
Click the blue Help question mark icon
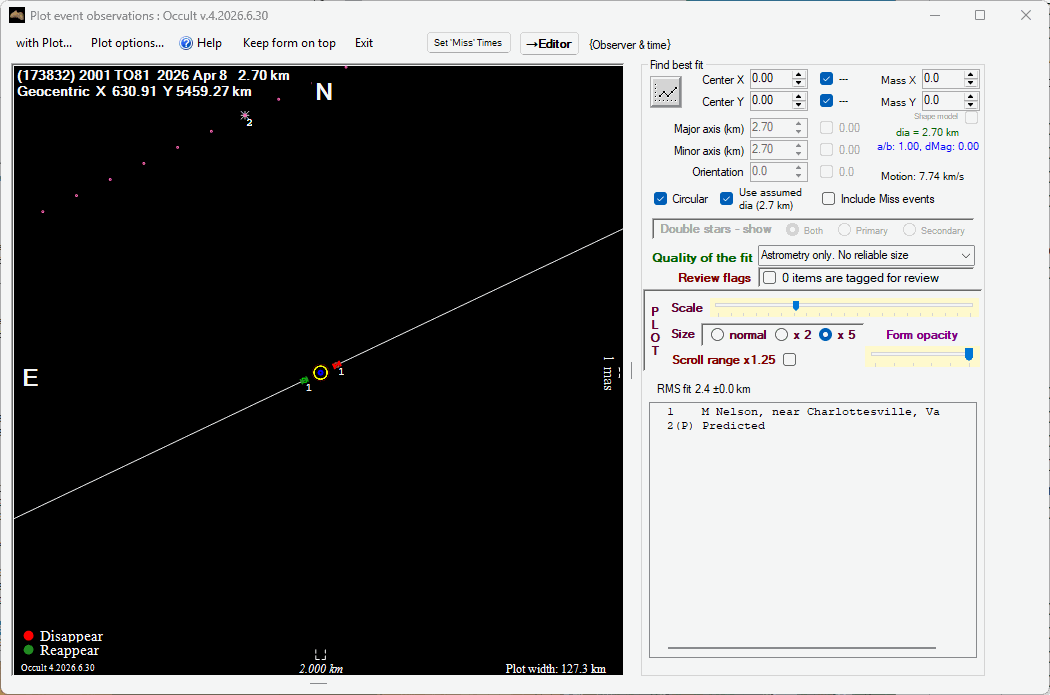(185, 44)
